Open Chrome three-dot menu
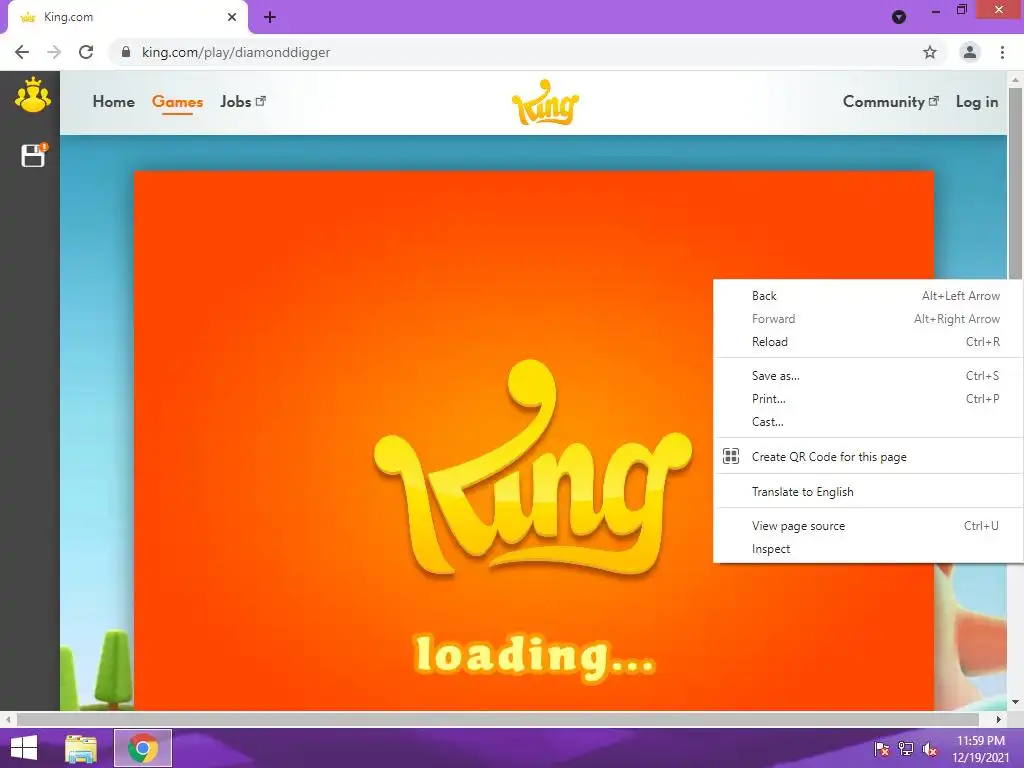The image size is (1024, 768). tap(1002, 52)
